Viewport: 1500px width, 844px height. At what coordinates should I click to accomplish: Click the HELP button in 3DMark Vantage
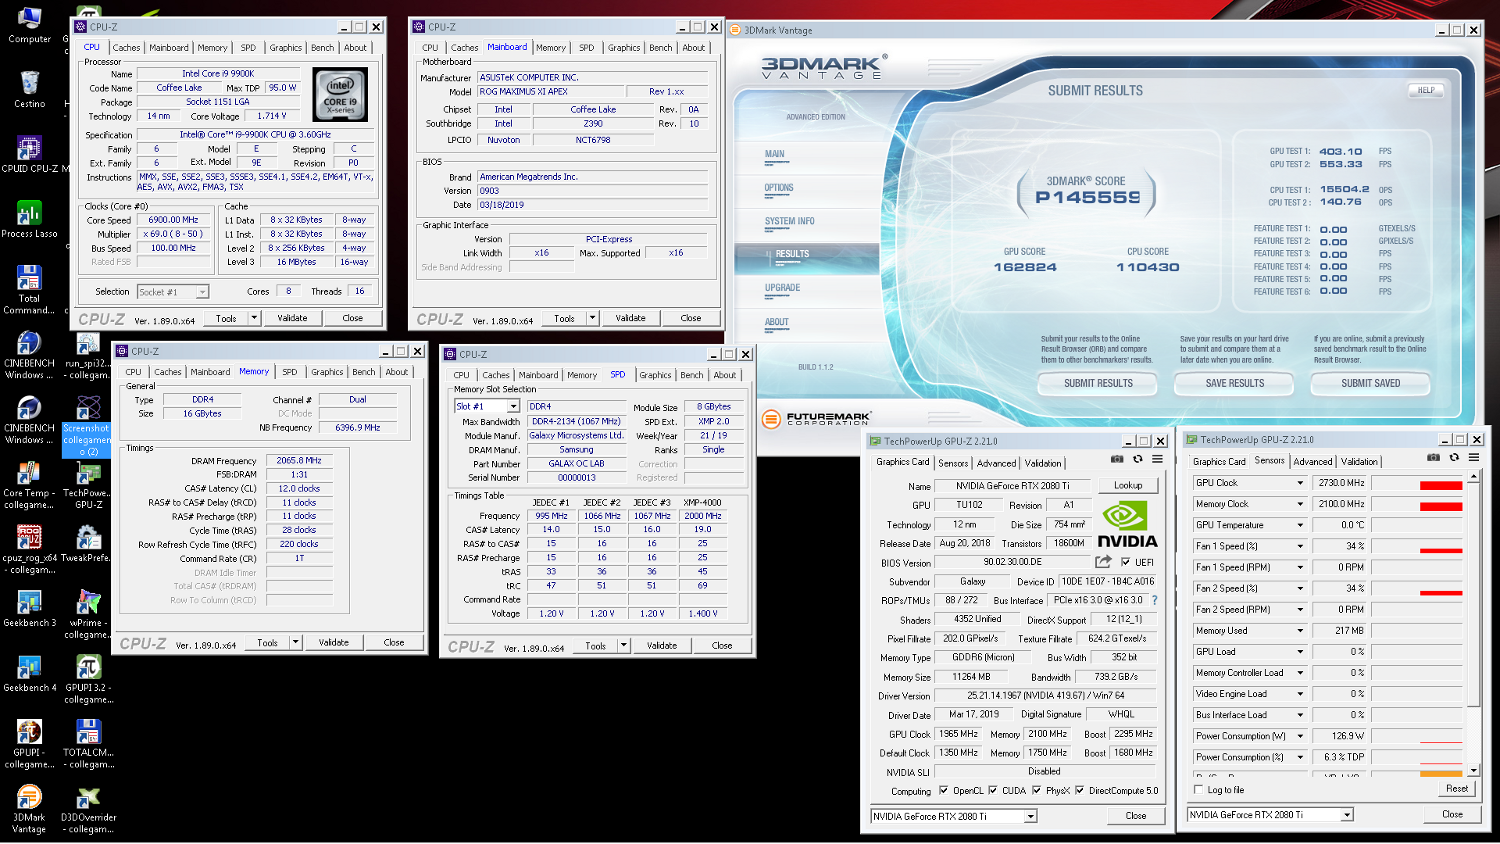[1426, 90]
